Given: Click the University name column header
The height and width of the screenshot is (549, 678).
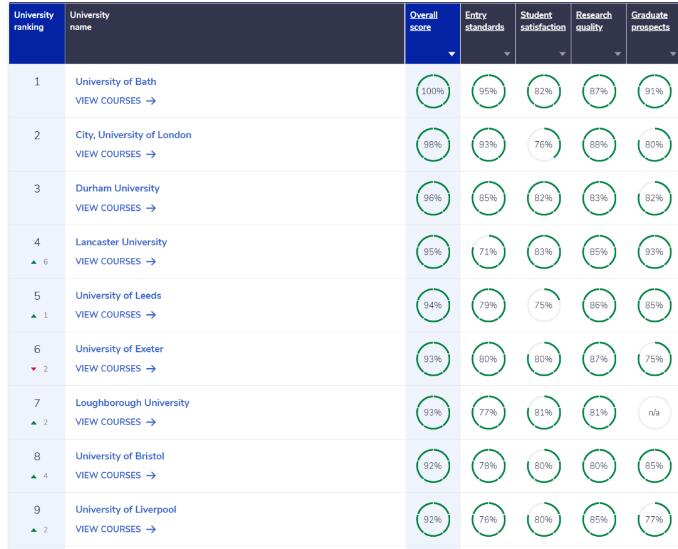Looking at the screenshot, I should [235, 33].
